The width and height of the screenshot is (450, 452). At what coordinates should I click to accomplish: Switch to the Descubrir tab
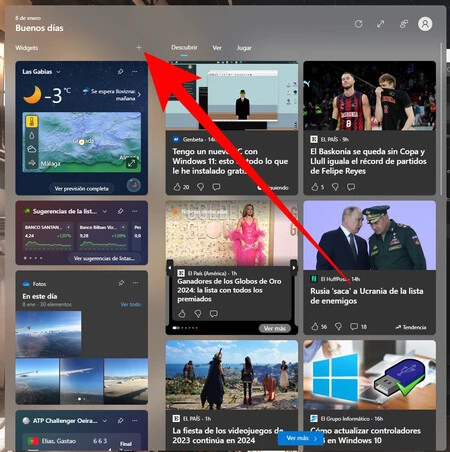[184, 48]
